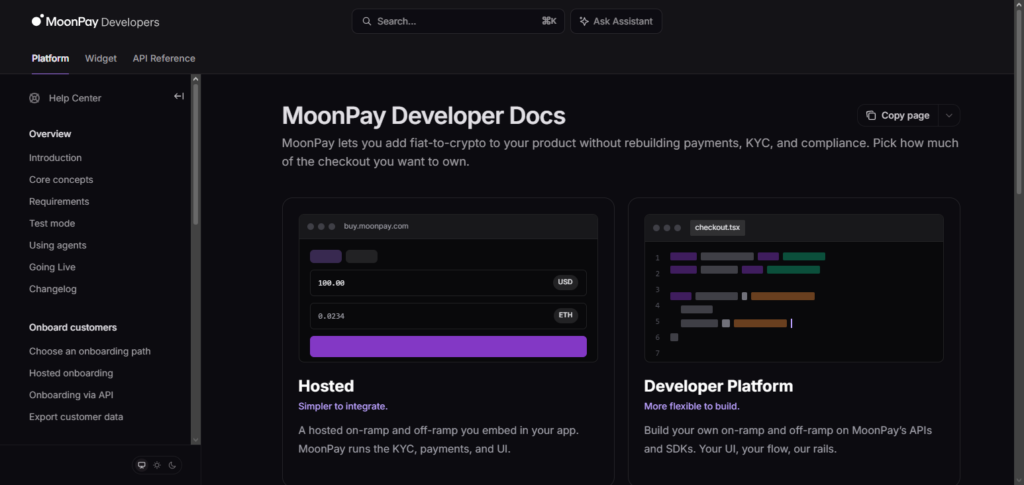Viewport: 1024px width, 485px height.
Task: Click the sidebar scrollbar up arrow
Action: click(195, 79)
